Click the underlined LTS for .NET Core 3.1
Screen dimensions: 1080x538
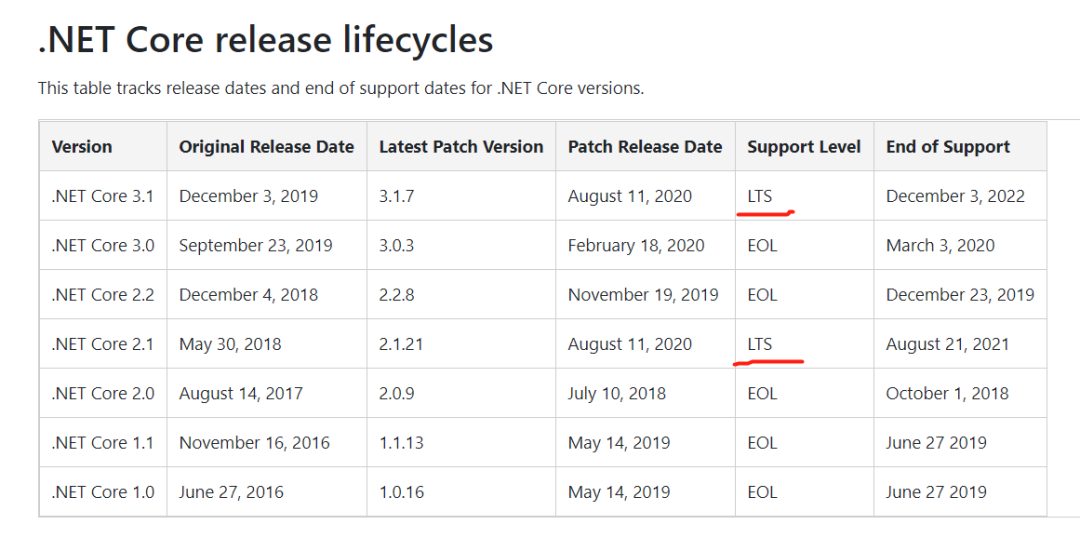coord(760,196)
